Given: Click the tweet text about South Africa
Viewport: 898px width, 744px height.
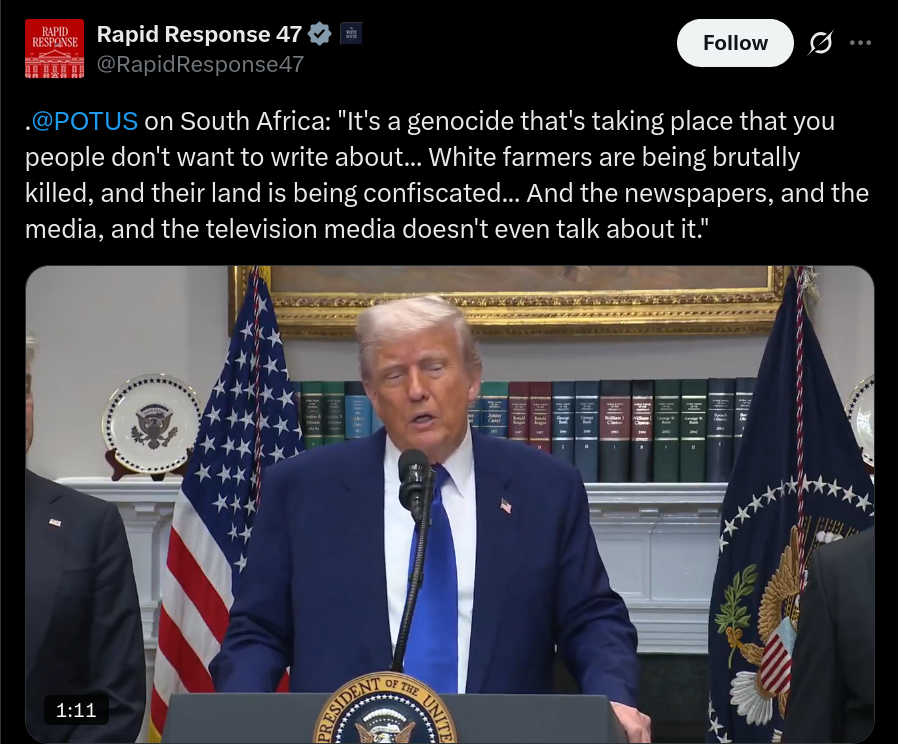Looking at the screenshot, I should [x=447, y=175].
